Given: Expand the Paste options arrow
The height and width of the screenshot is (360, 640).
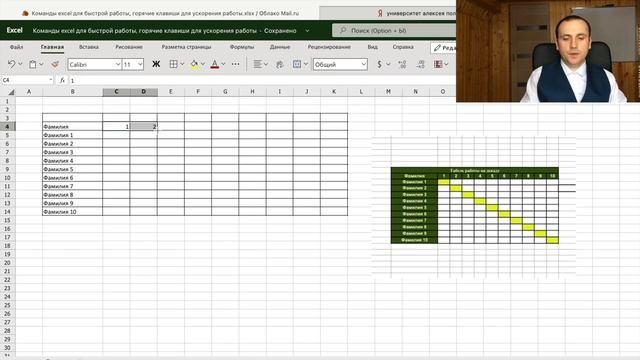Looking at the screenshot, I should click(x=41, y=64).
